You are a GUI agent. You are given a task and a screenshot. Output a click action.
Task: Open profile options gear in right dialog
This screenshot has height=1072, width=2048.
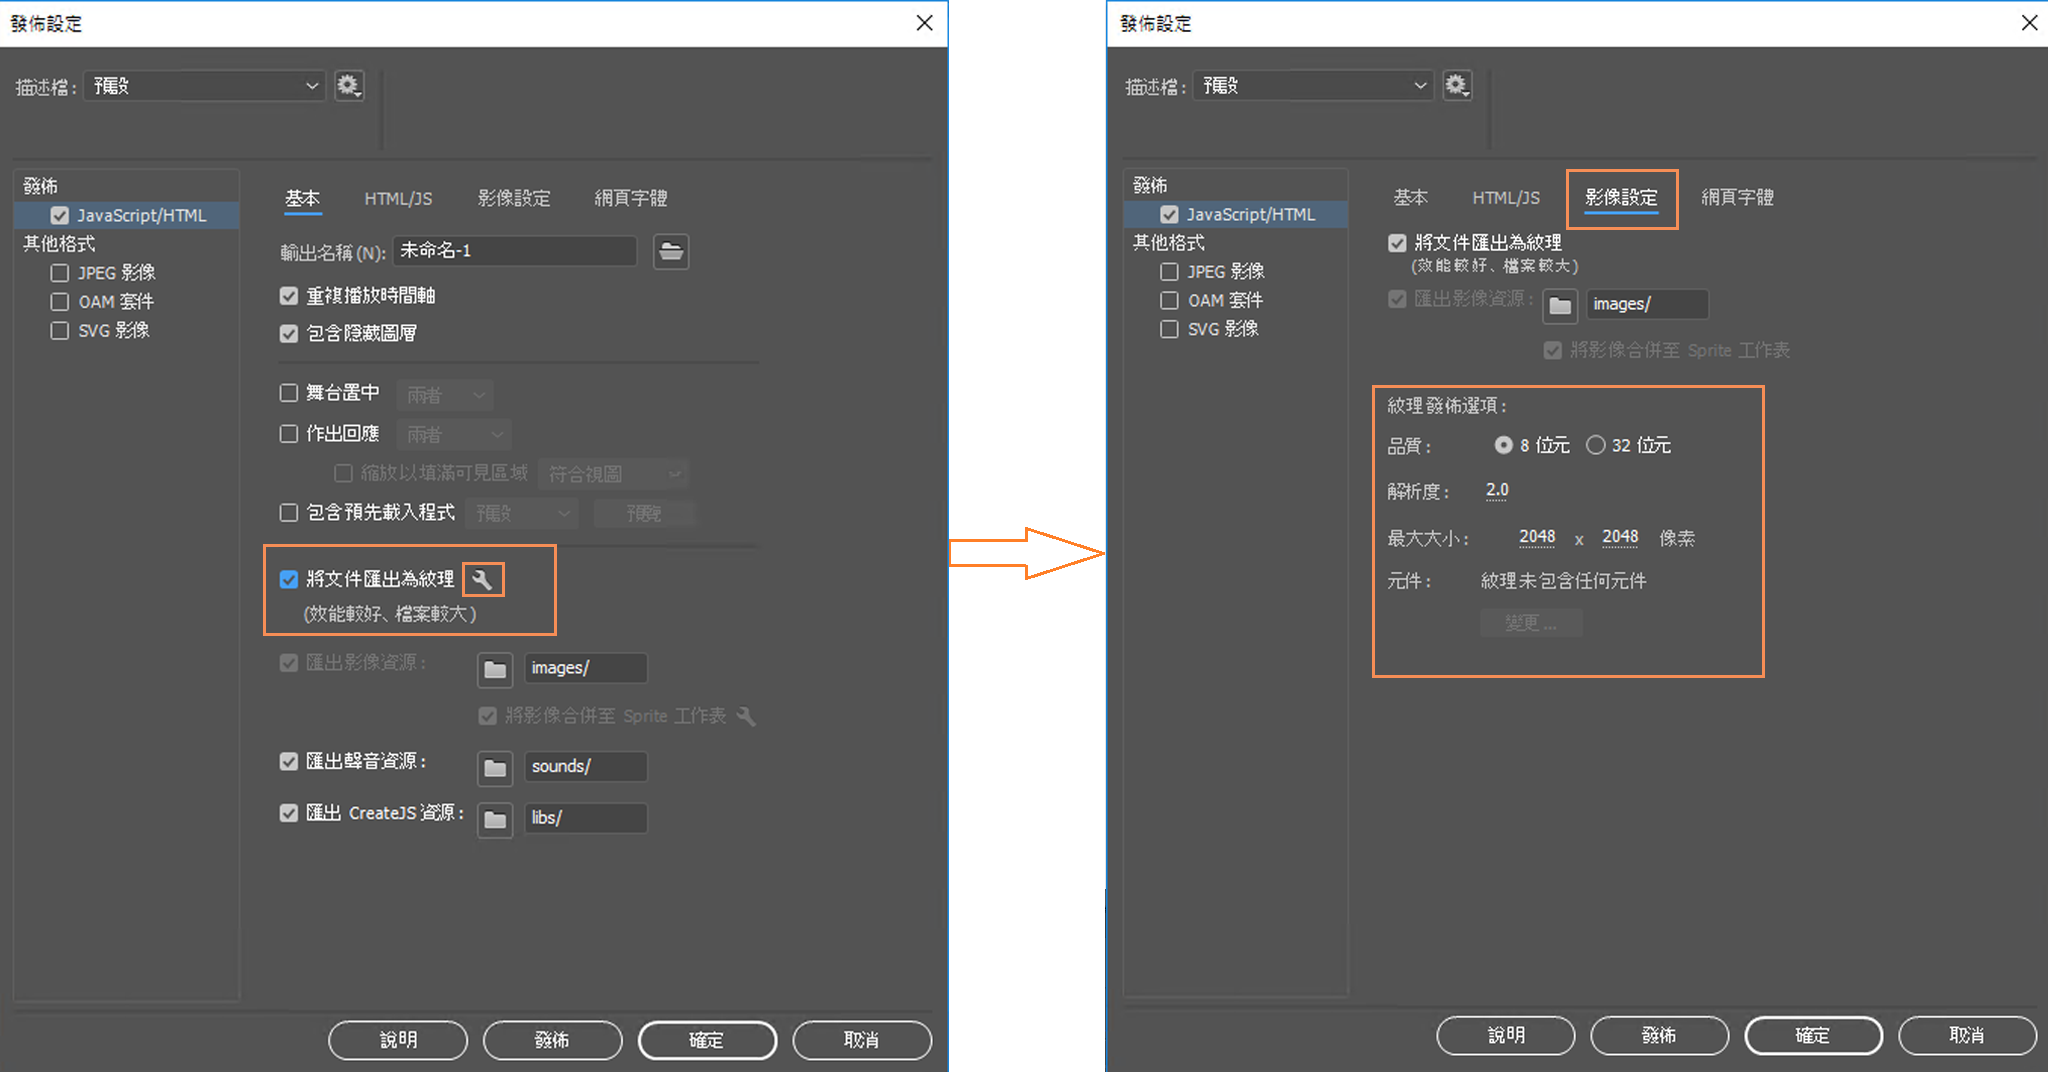pyautogui.click(x=1457, y=86)
